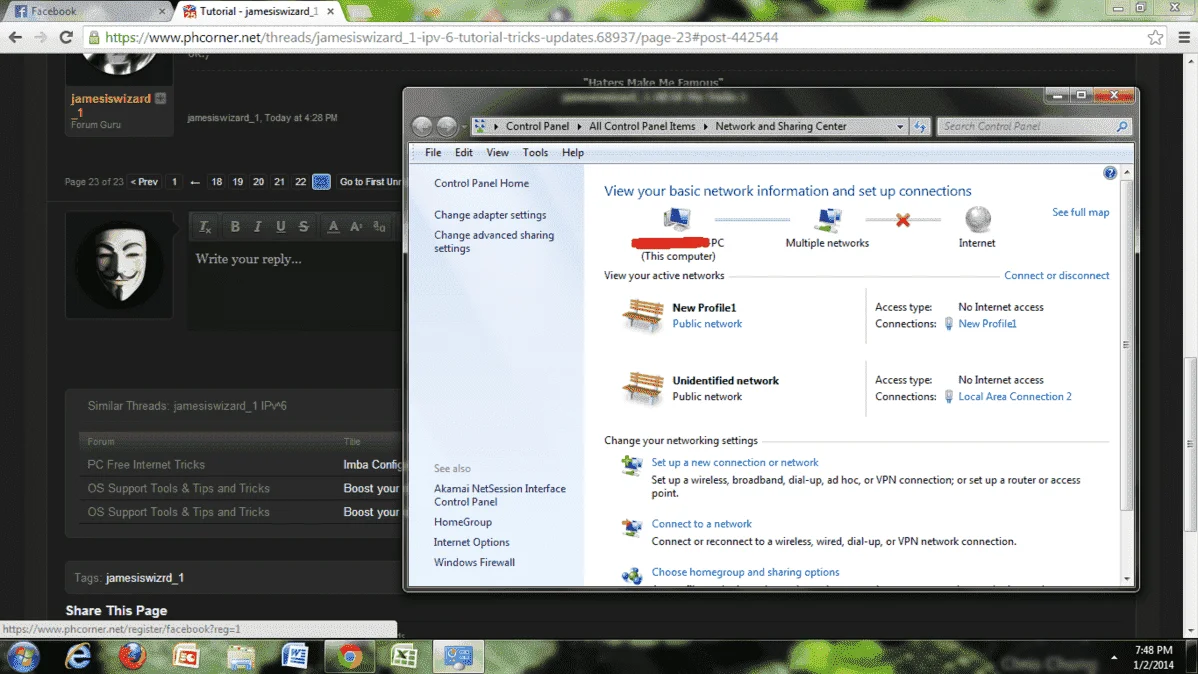Open Change adapter settings link

pyautogui.click(x=490, y=215)
